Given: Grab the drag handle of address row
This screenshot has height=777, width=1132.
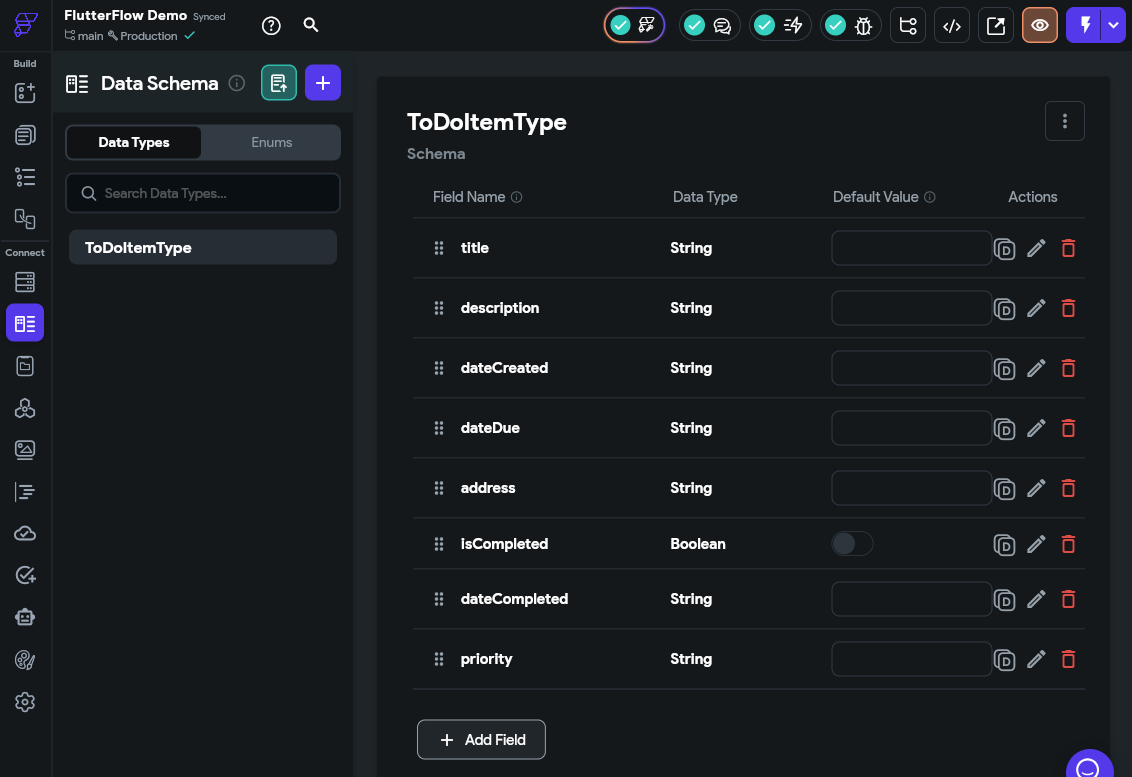Looking at the screenshot, I should pos(438,488).
